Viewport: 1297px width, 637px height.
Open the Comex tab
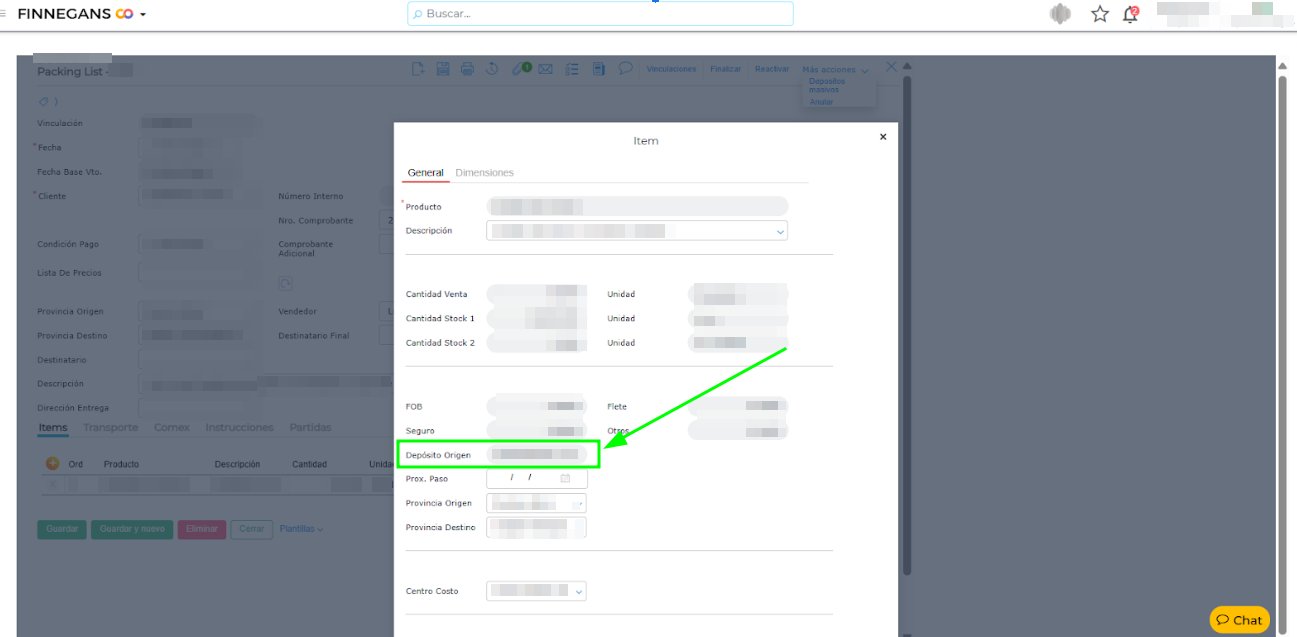coord(172,427)
